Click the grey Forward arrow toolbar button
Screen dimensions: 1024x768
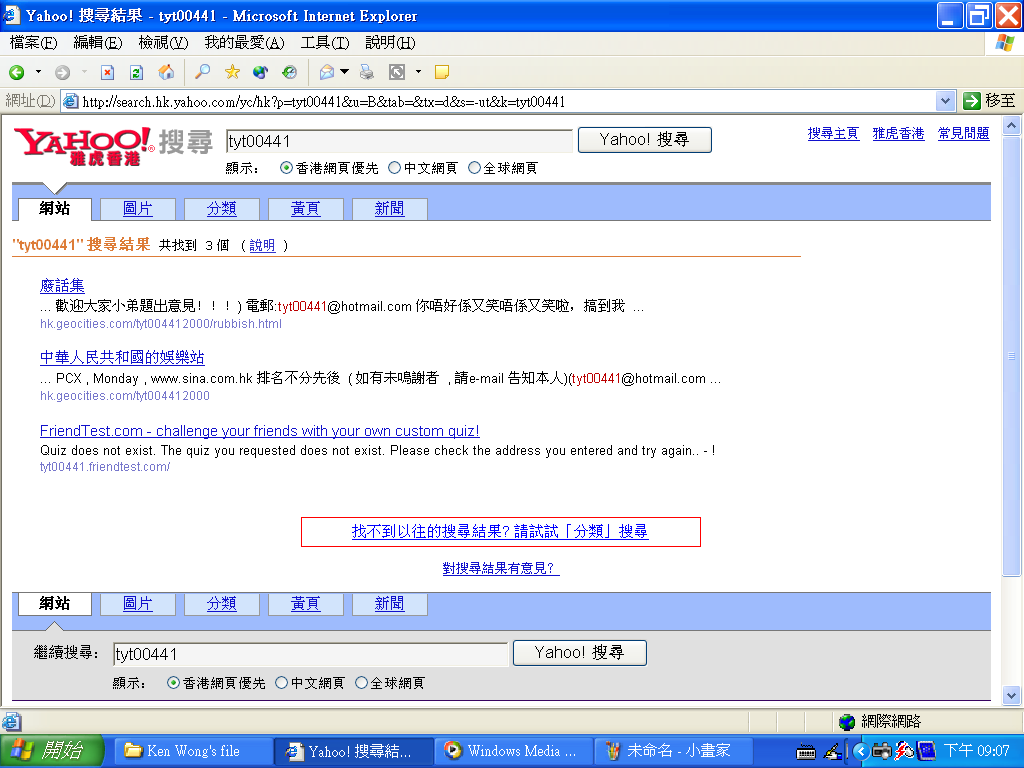pos(63,72)
